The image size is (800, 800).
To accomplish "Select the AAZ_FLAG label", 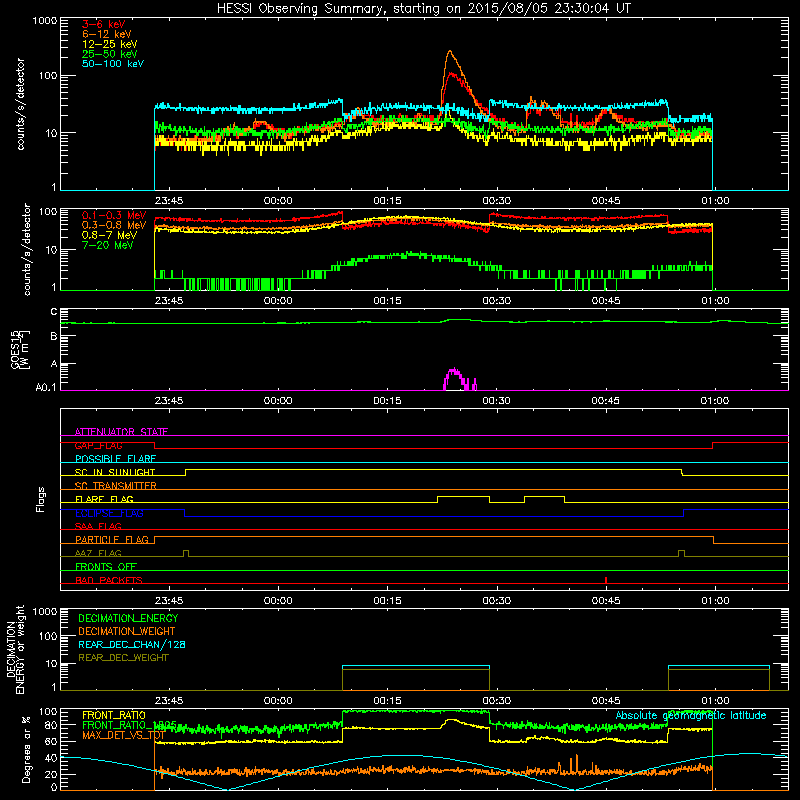I will coord(98,553).
